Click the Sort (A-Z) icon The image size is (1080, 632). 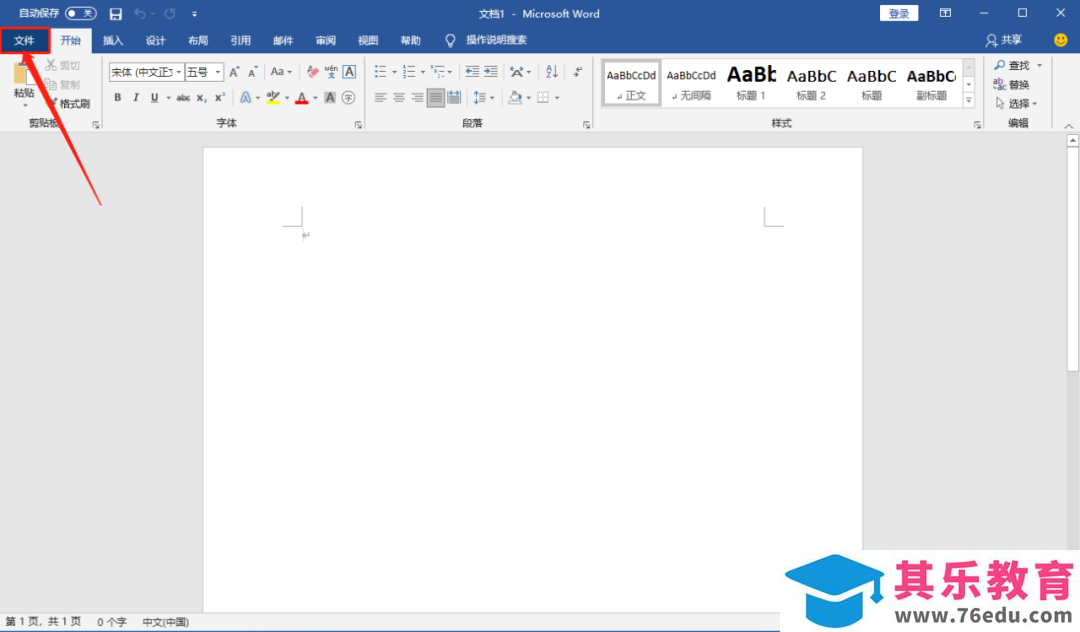click(x=552, y=72)
